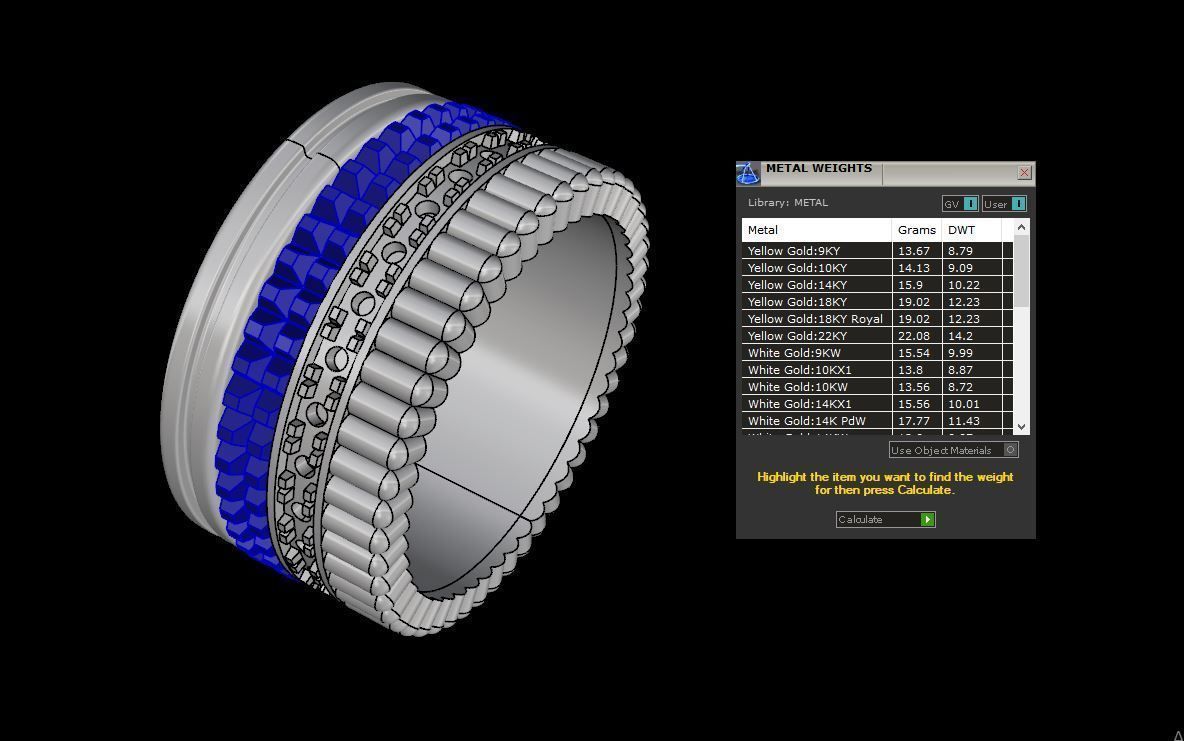Close the Metal Weights panel
Image resolution: width=1184 pixels, height=741 pixels.
pyautogui.click(x=1024, y=173)
